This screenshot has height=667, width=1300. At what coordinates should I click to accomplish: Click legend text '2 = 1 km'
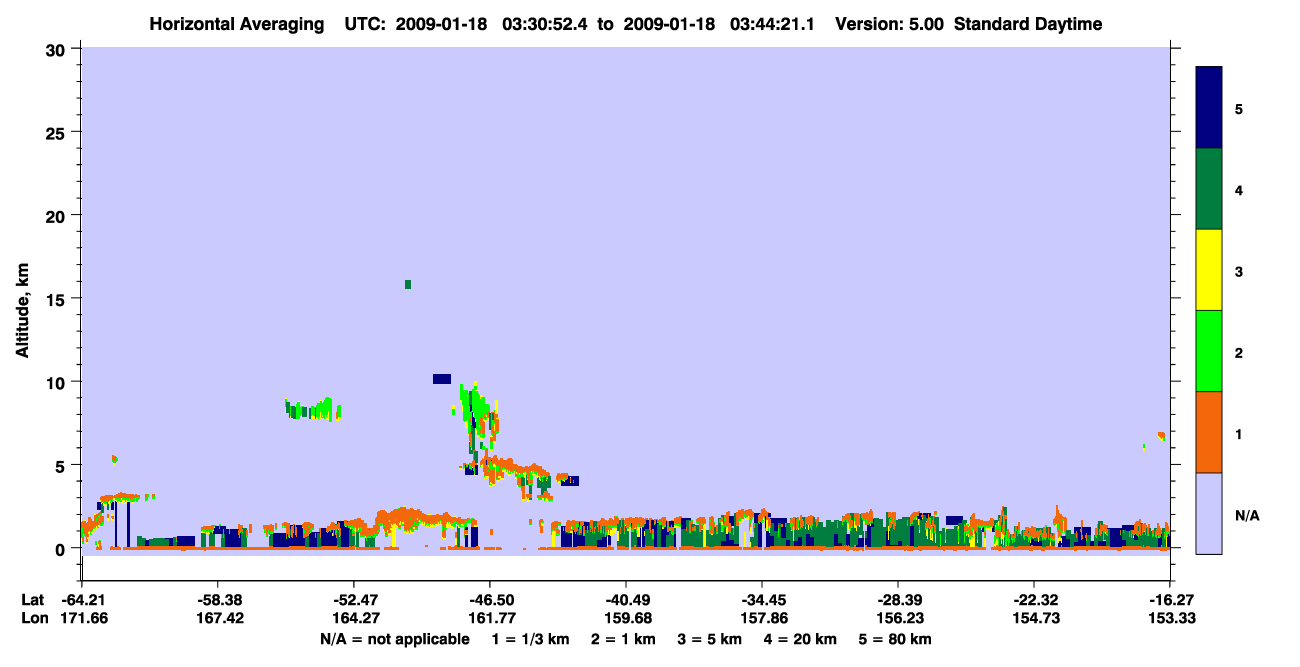[626, 639]
